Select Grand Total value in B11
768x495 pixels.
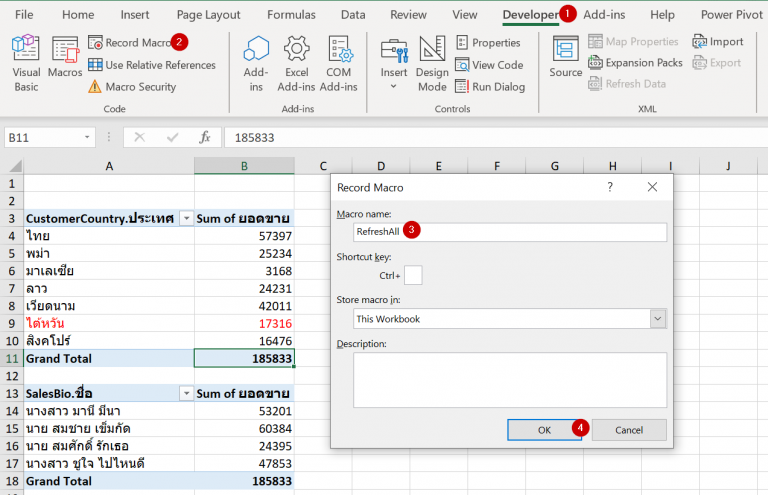tap(244, 358)
